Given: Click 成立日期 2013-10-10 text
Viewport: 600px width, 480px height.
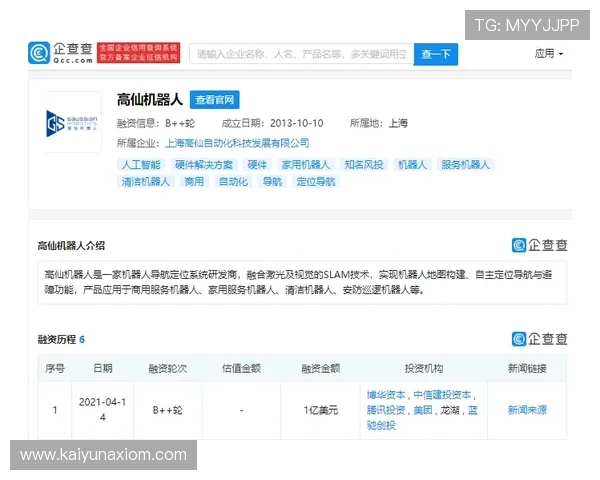Looking at the screenshot, I should click(x=272, y=123).
